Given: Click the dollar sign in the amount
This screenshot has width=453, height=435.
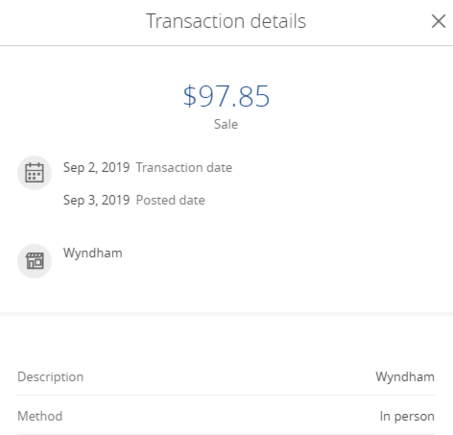Looking at the screenshot, I should pos(190,96).
